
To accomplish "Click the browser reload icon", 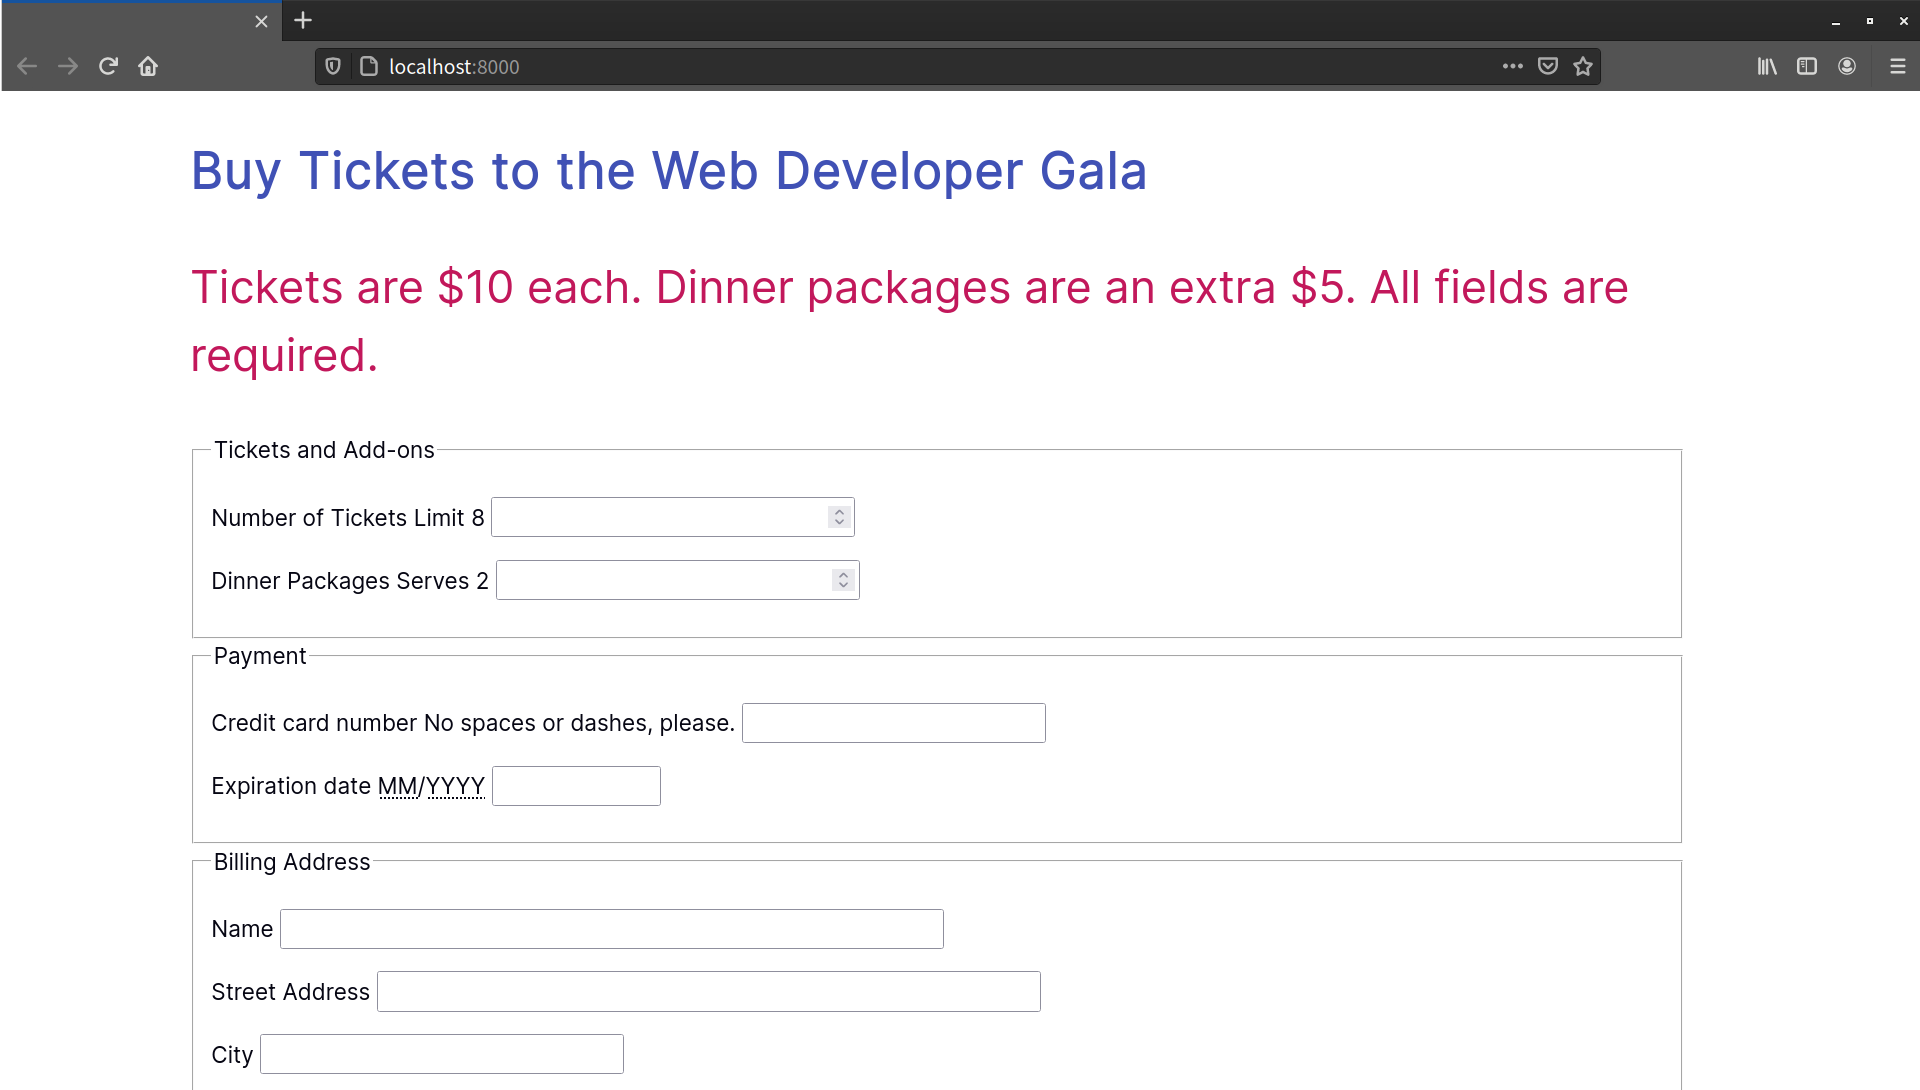I will 108,66.
